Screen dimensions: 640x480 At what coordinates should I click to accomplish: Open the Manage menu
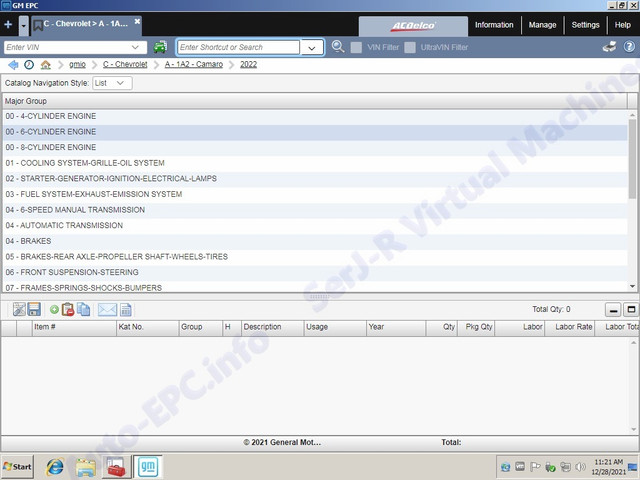point(542,25)
